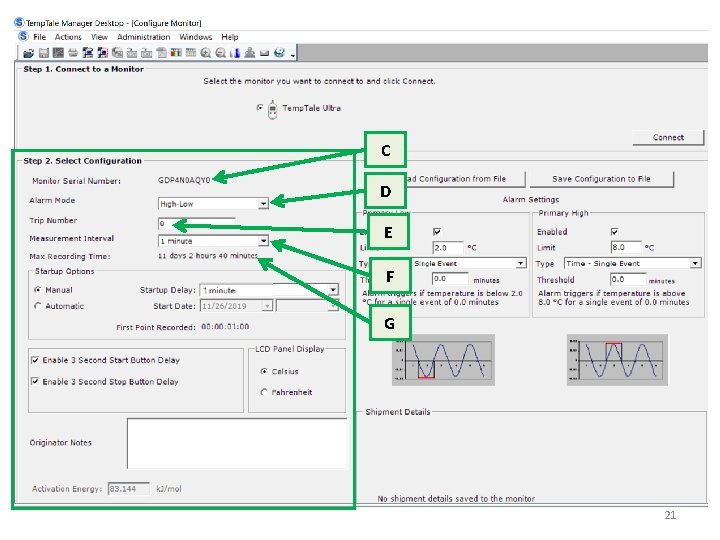Click the Trip Number input field
The height and width of the screenshot is (540, 720).
196,223
